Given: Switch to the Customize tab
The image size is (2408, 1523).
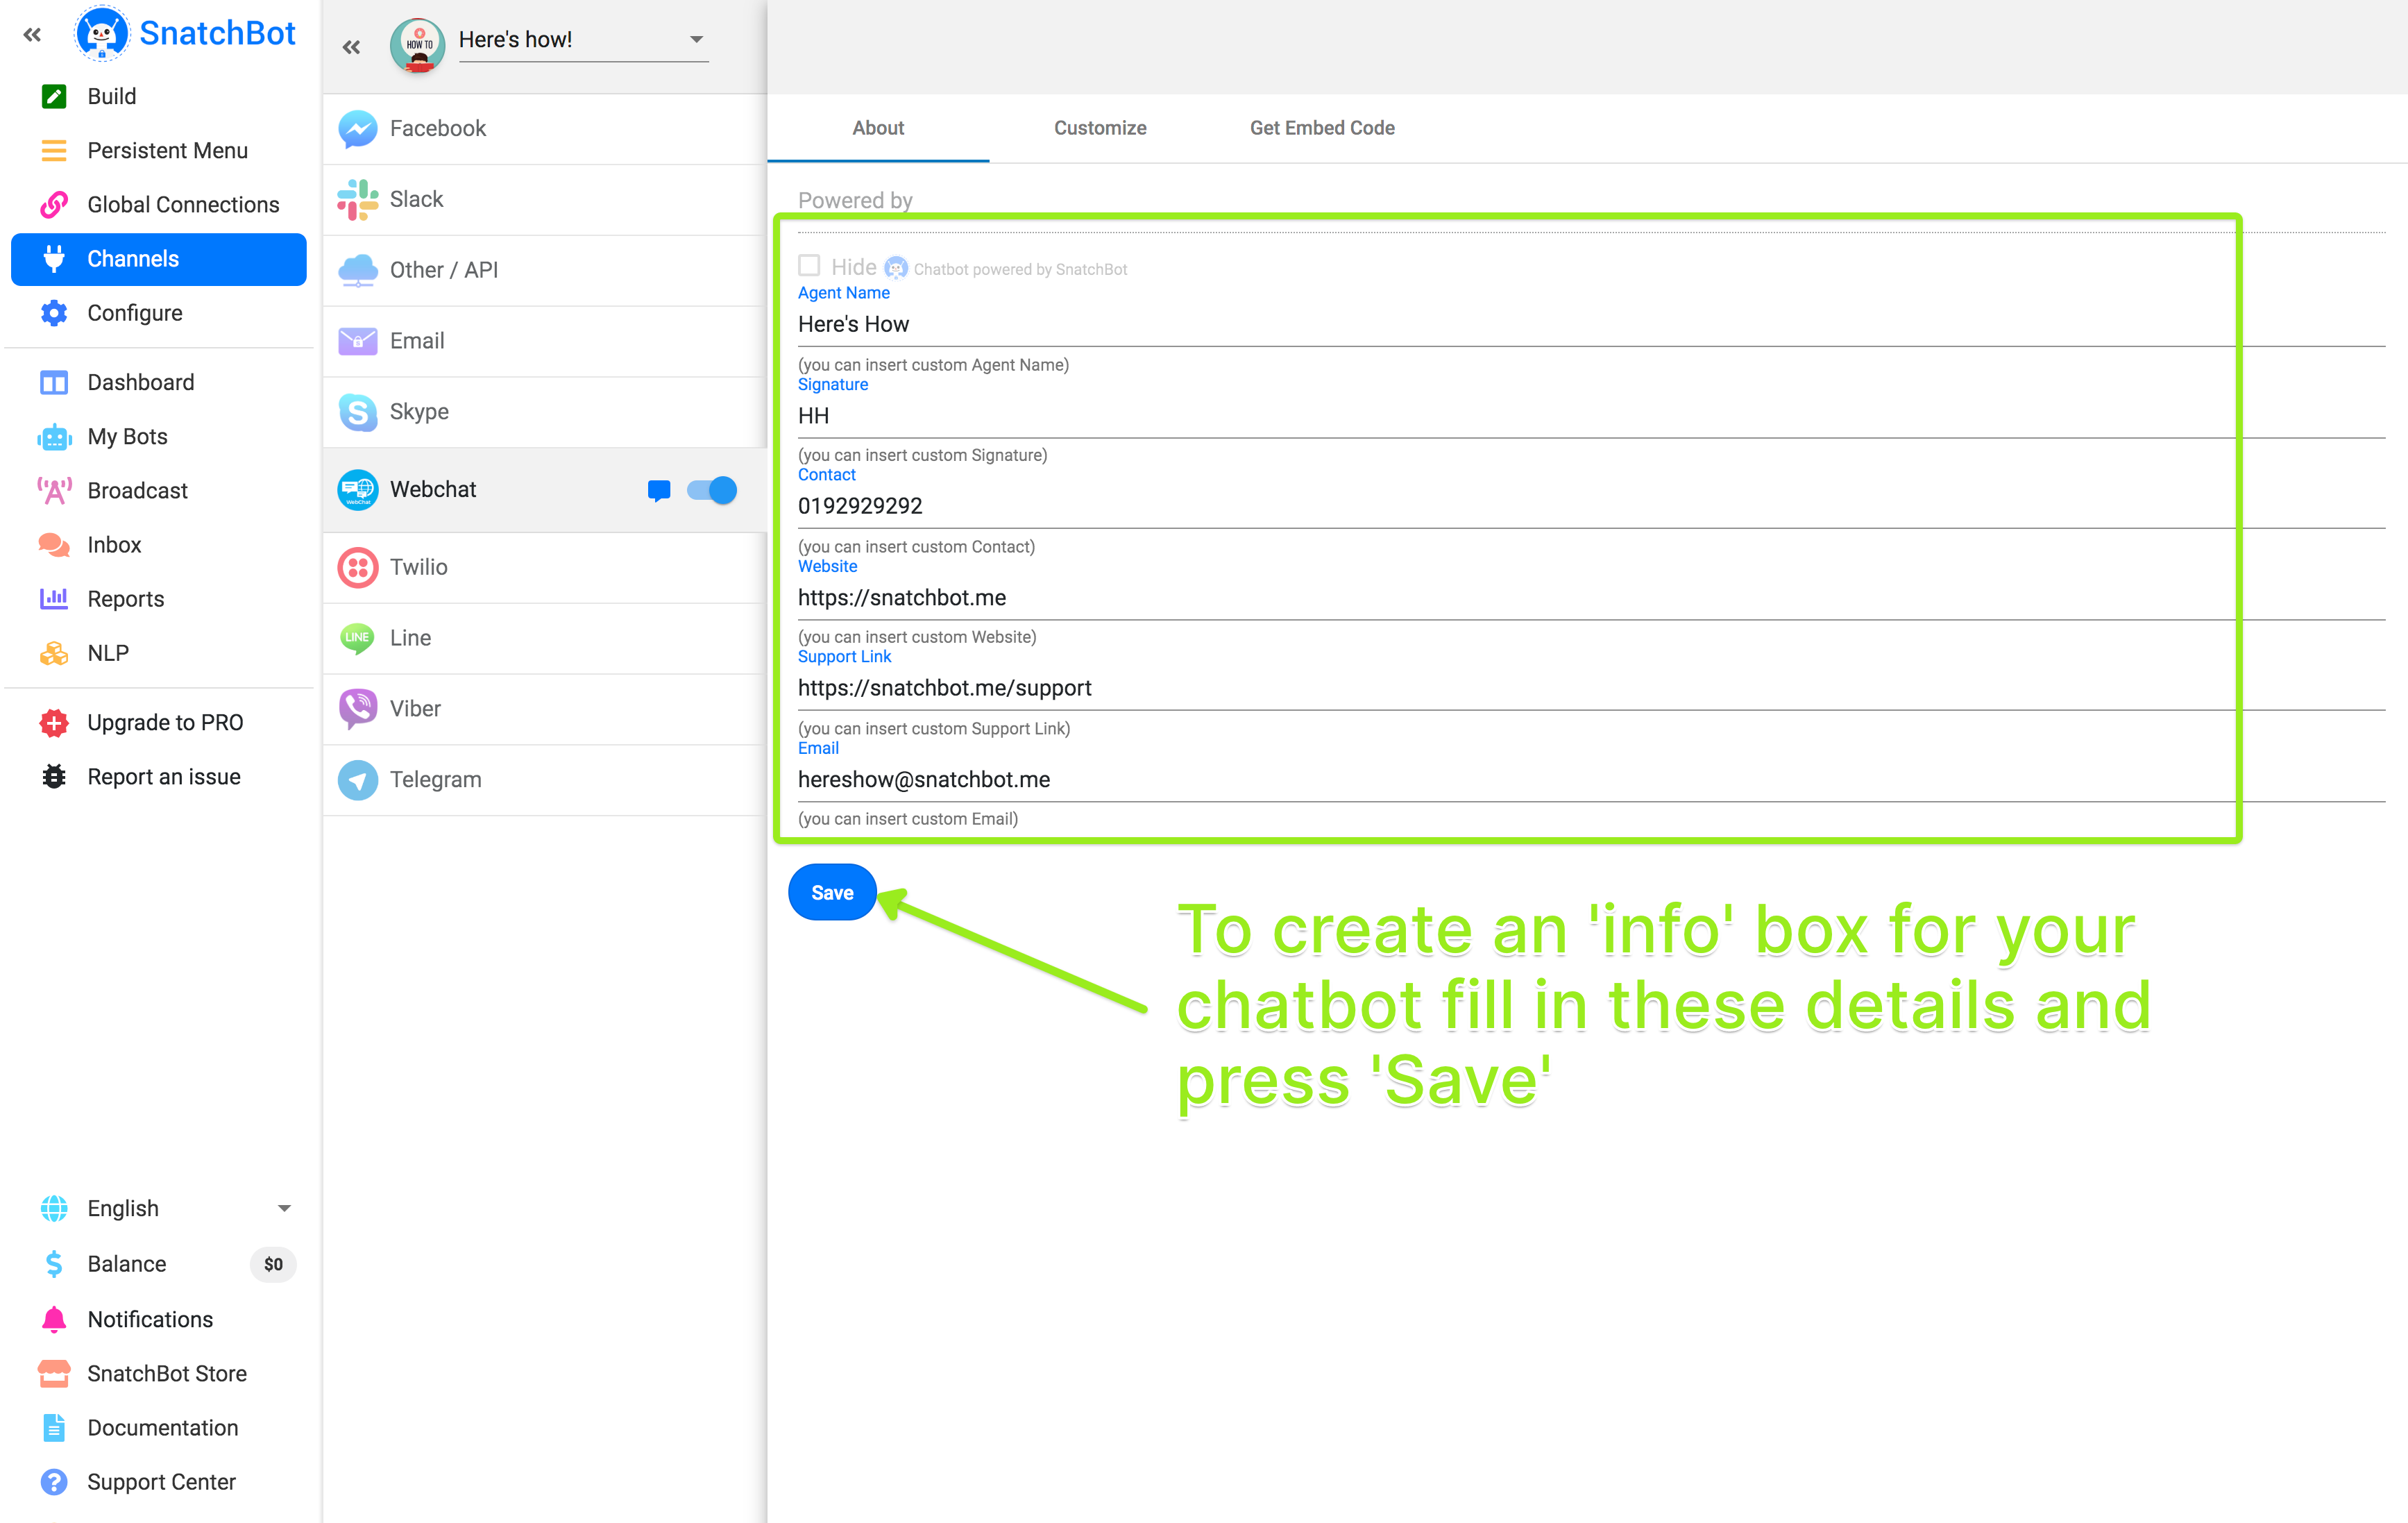Looking at the screenshot, I should [x=1099, y=128].
